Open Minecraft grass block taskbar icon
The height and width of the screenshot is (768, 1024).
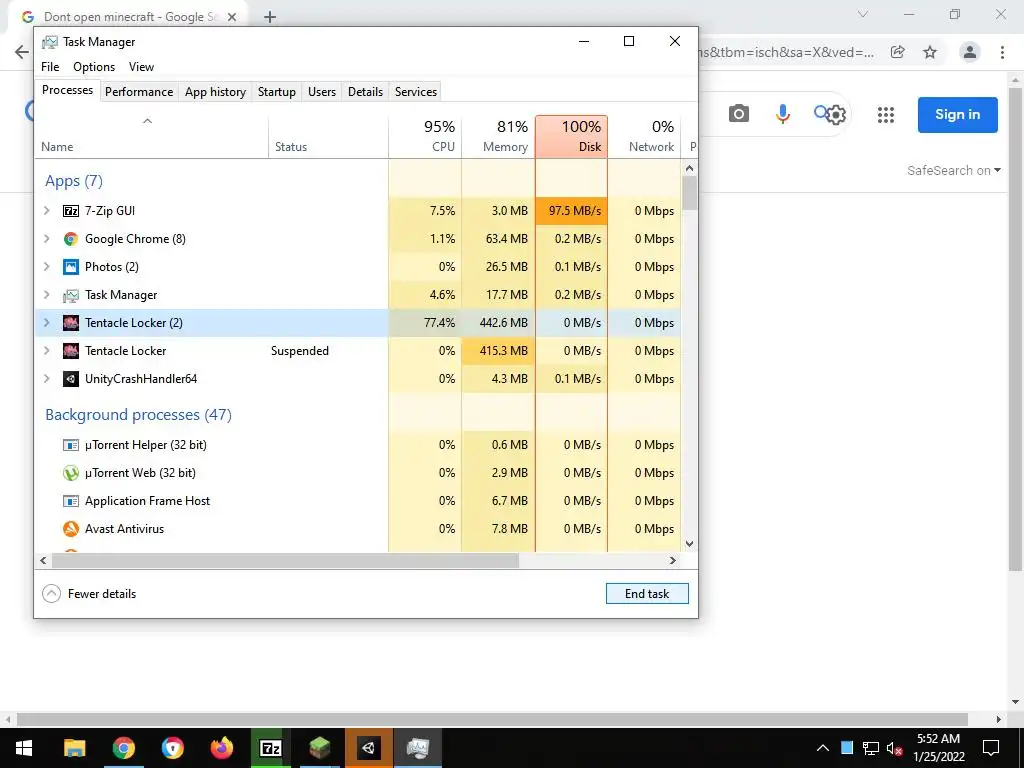pos(319,748)
